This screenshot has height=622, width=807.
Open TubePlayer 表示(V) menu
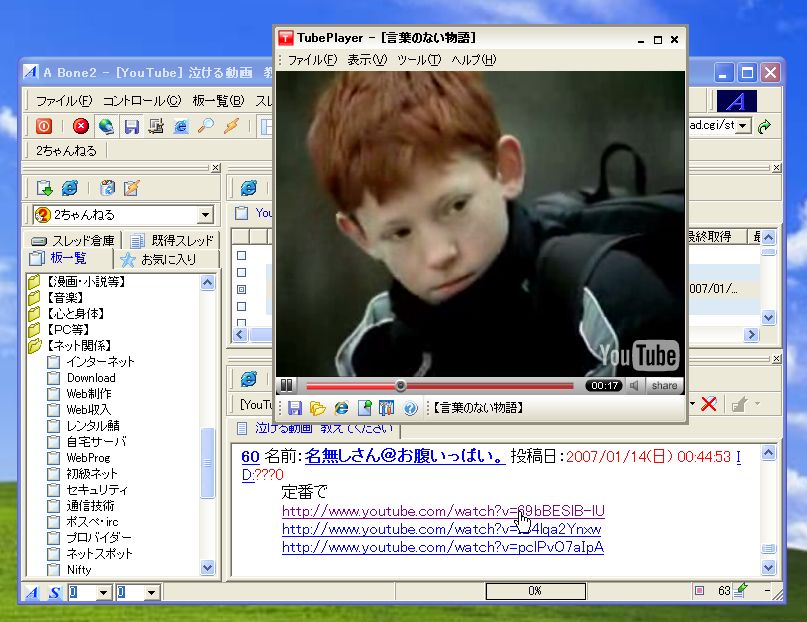tap(367, 60)
